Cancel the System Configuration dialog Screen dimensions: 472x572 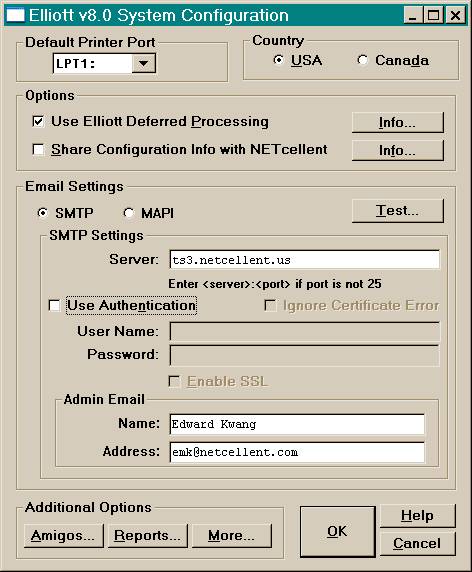[x=418, y=544]
